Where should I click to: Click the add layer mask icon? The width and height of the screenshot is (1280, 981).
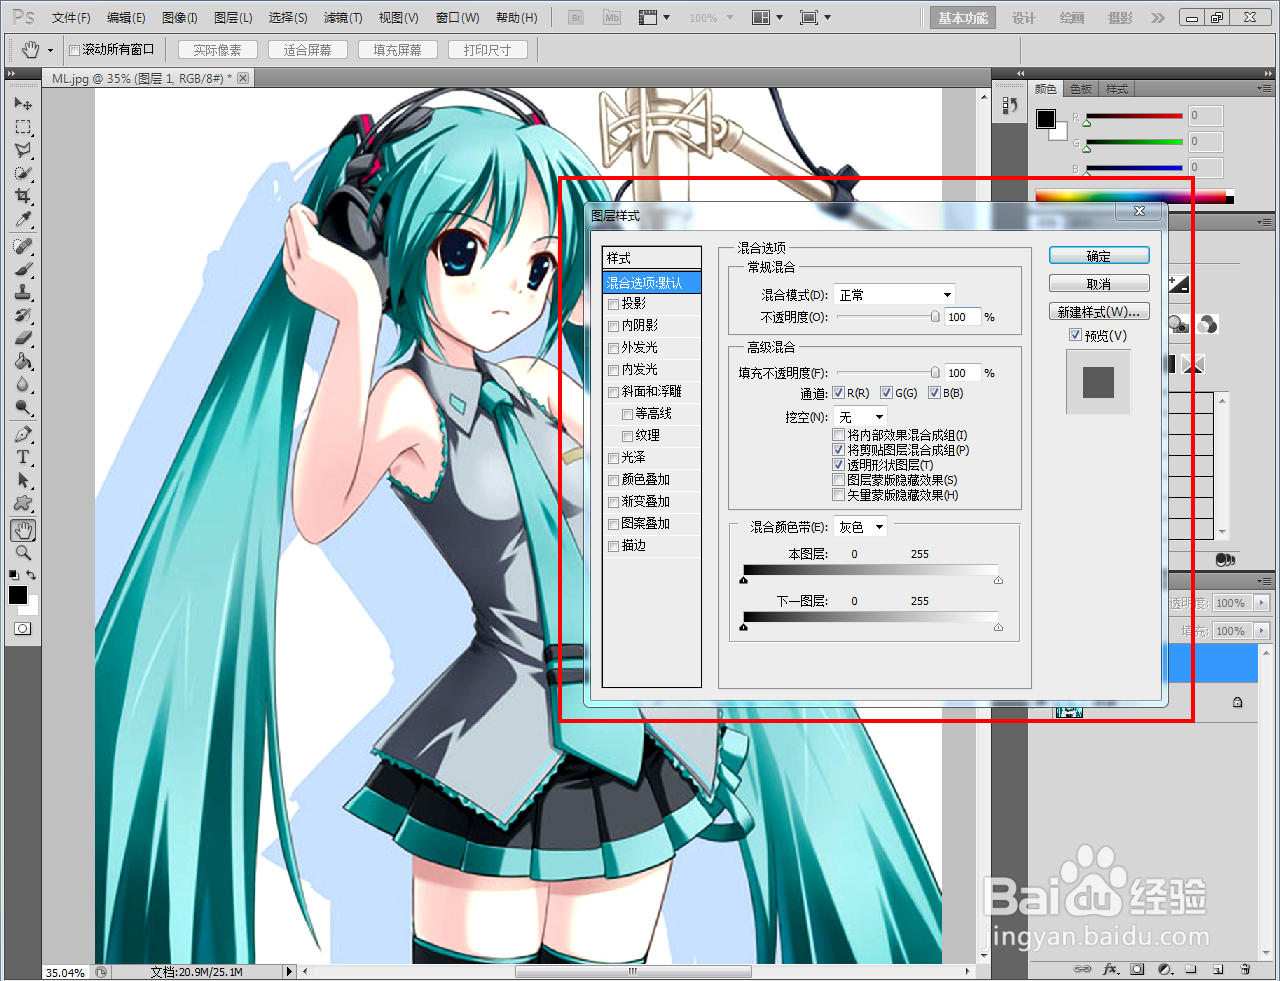coord(1137,969)
